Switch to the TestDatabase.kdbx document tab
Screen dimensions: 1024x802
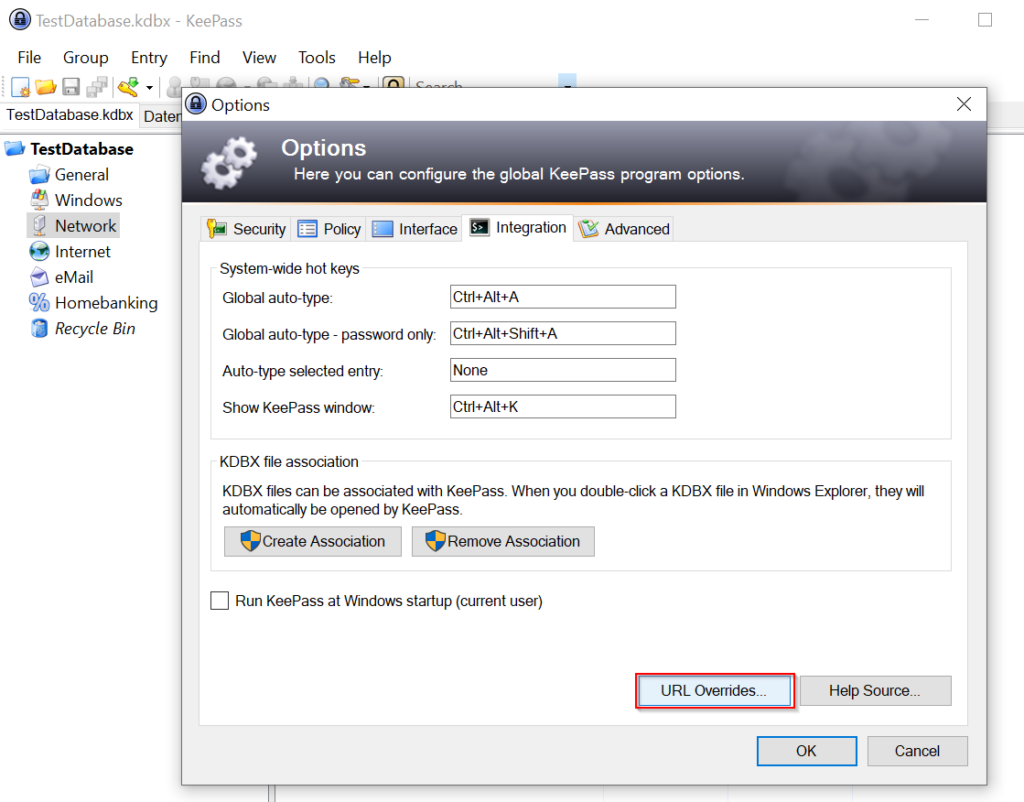70,115
